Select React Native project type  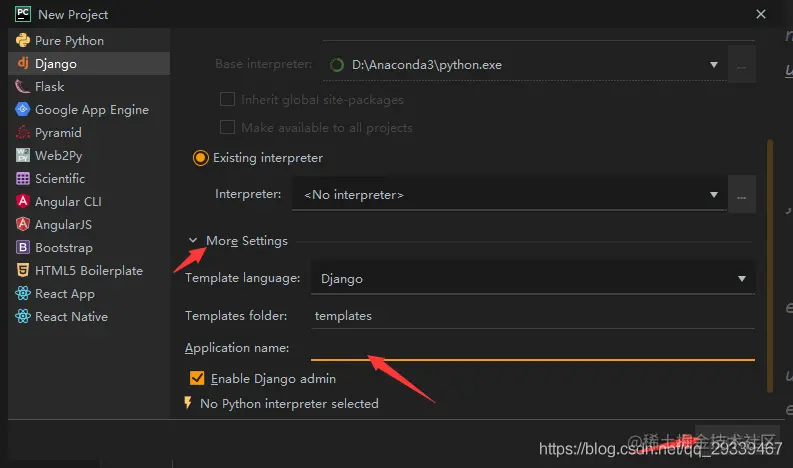point(89,316)
